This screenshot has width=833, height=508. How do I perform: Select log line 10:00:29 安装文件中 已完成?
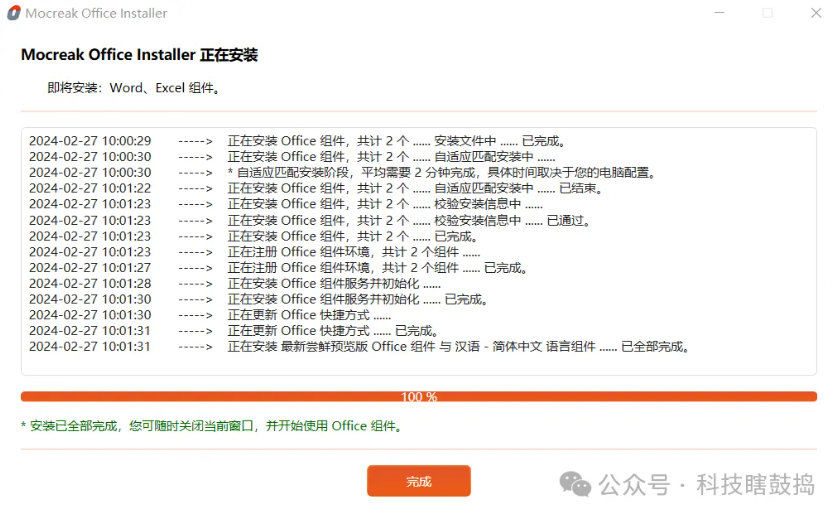(298, 141)
